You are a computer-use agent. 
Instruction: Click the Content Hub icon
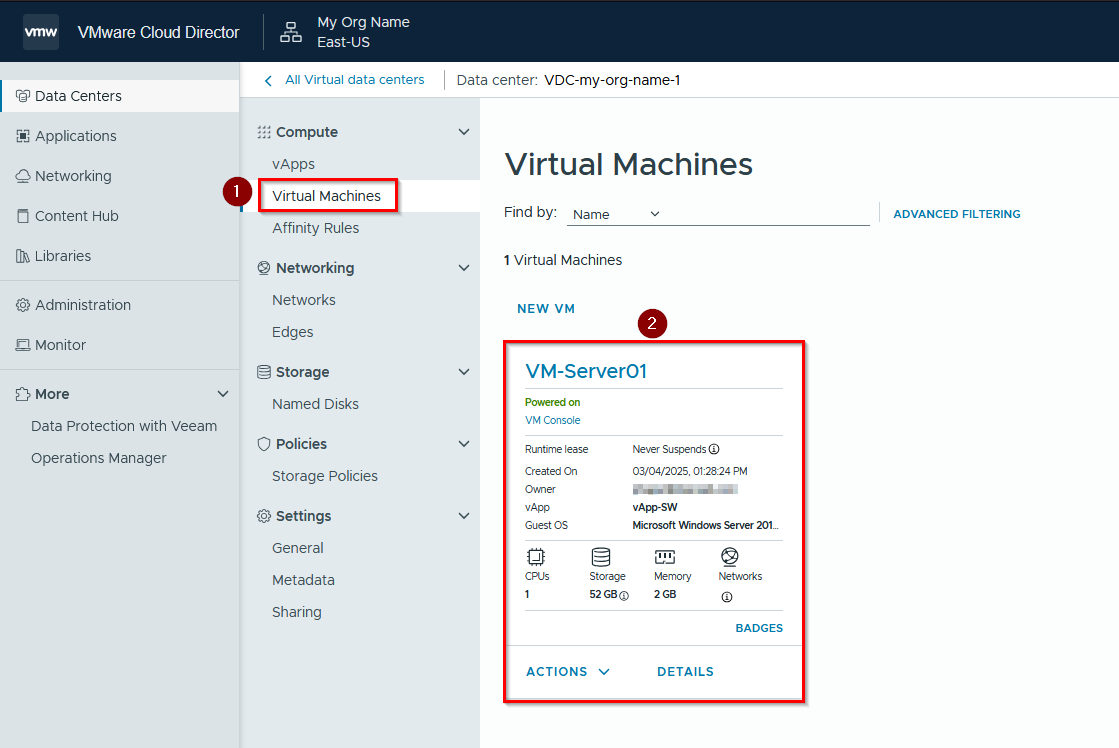tap(23, 216)
